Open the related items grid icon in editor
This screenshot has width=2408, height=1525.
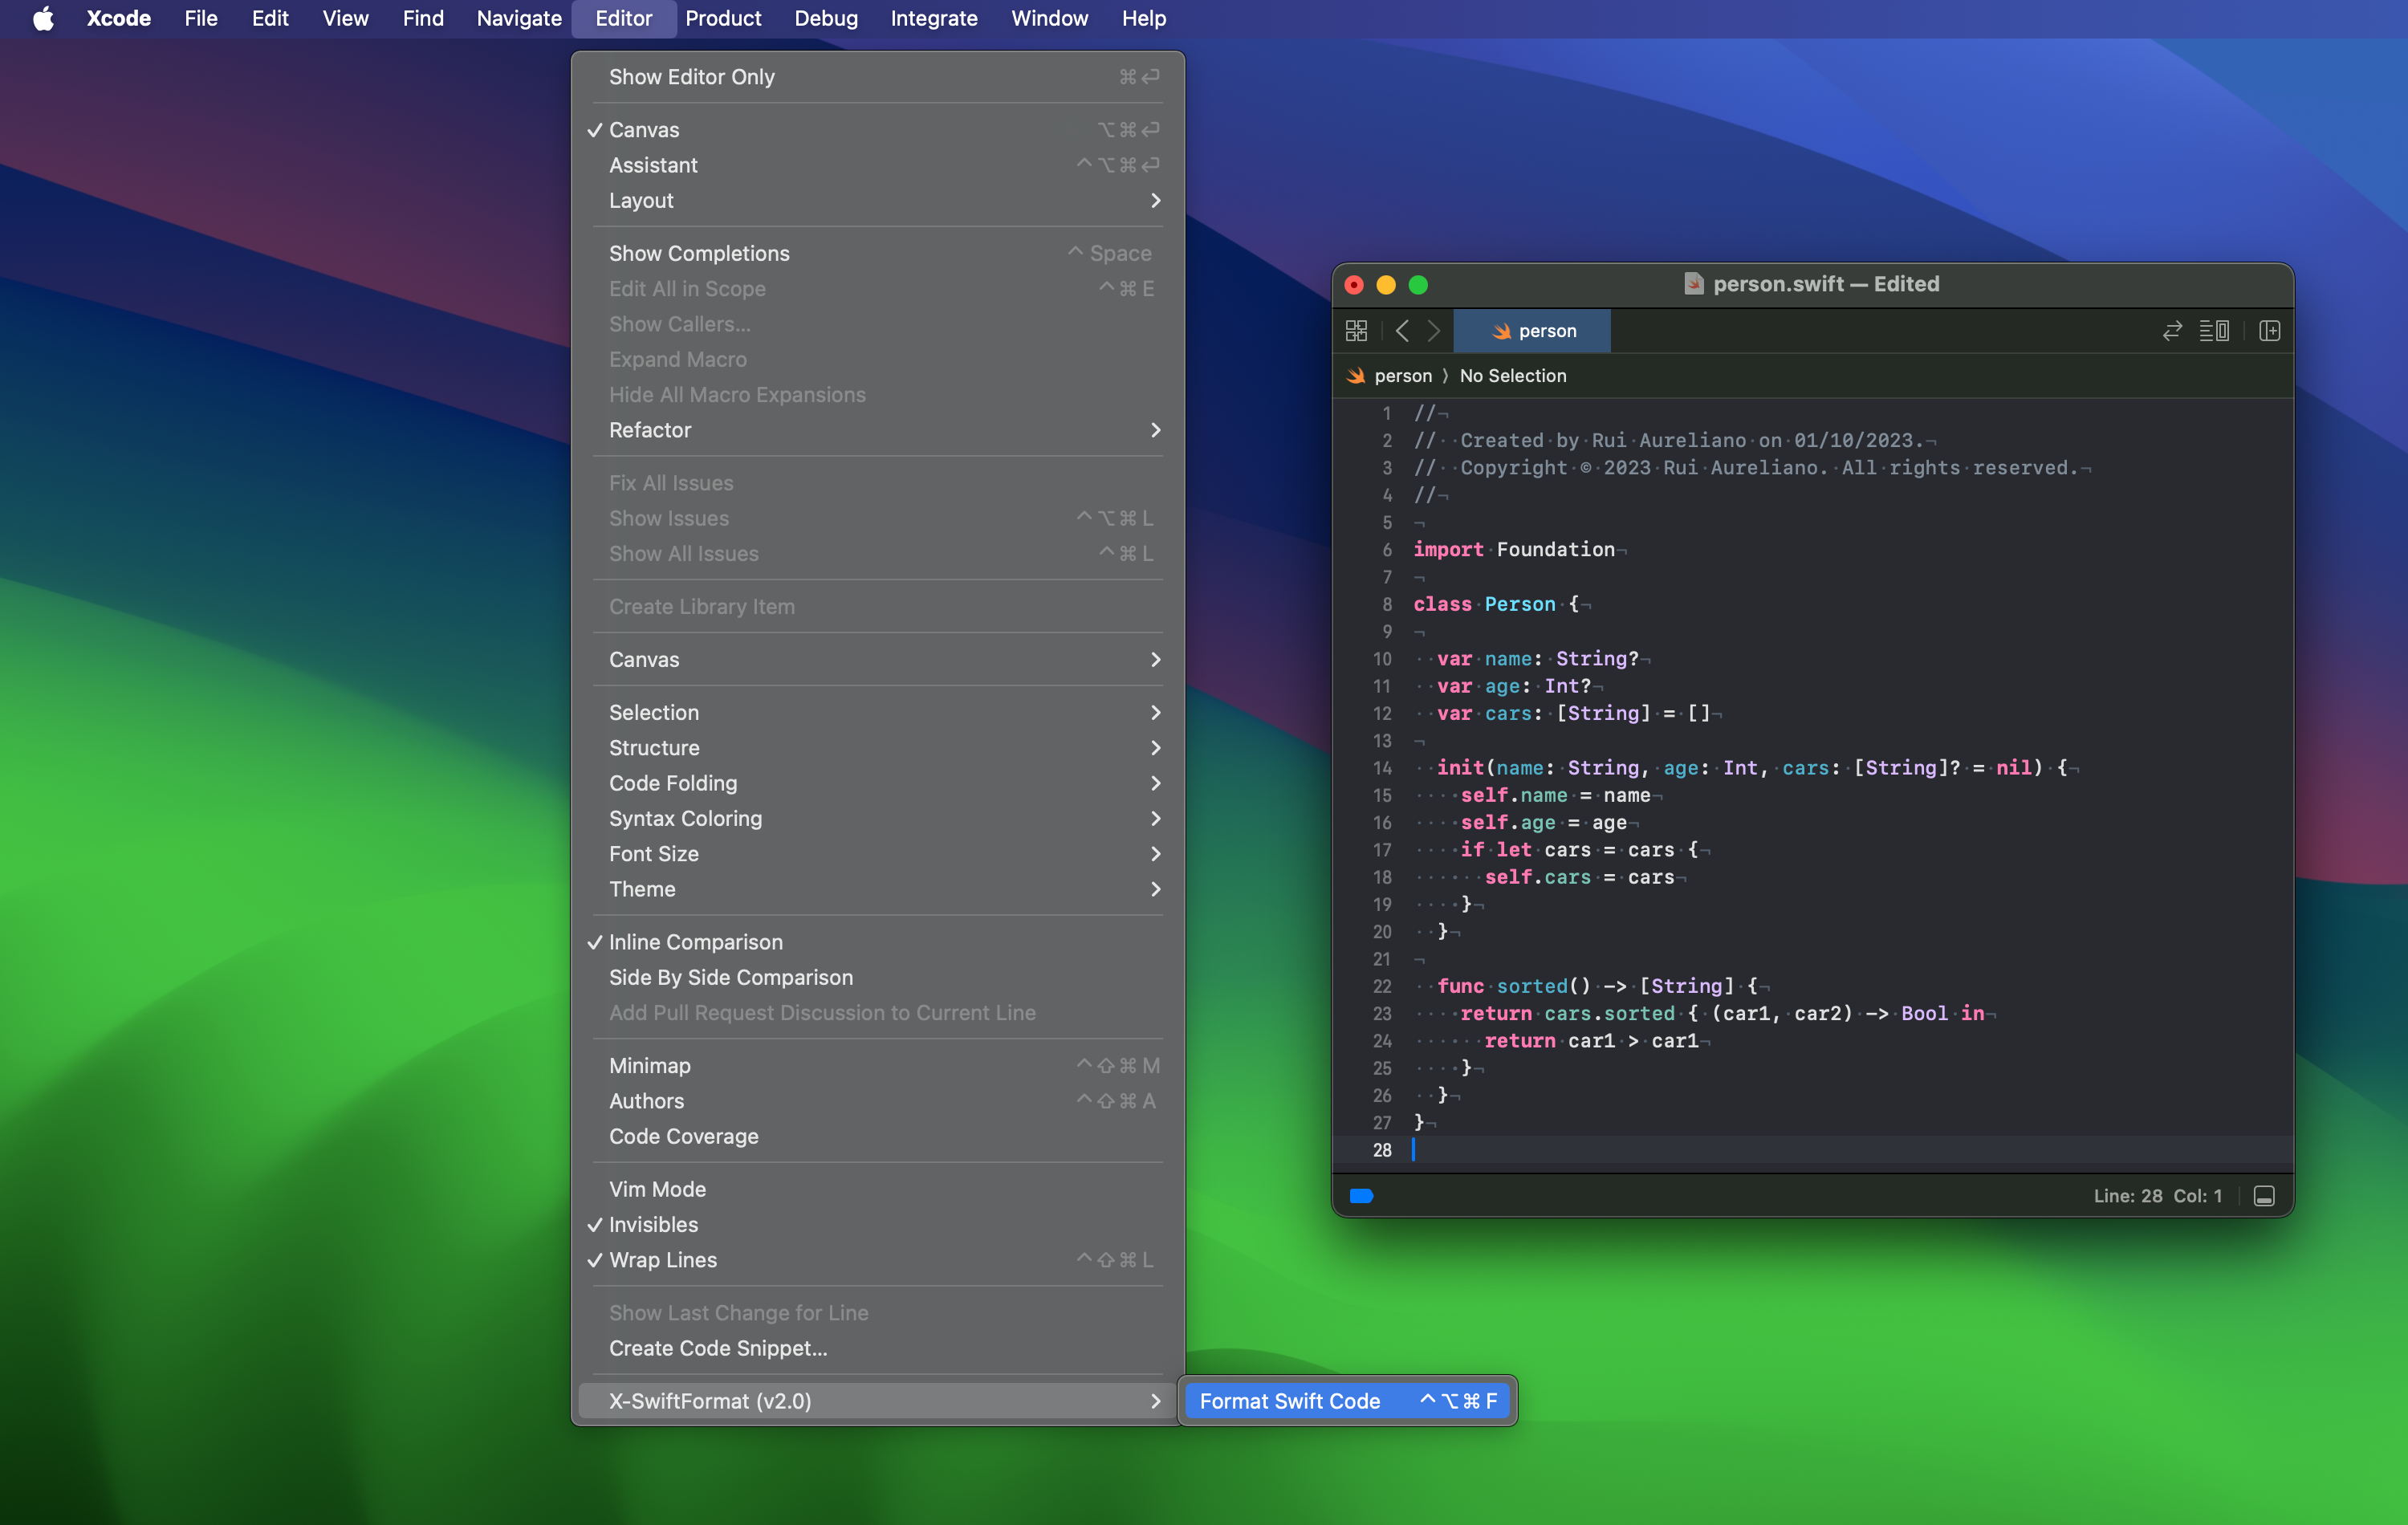1356,331
